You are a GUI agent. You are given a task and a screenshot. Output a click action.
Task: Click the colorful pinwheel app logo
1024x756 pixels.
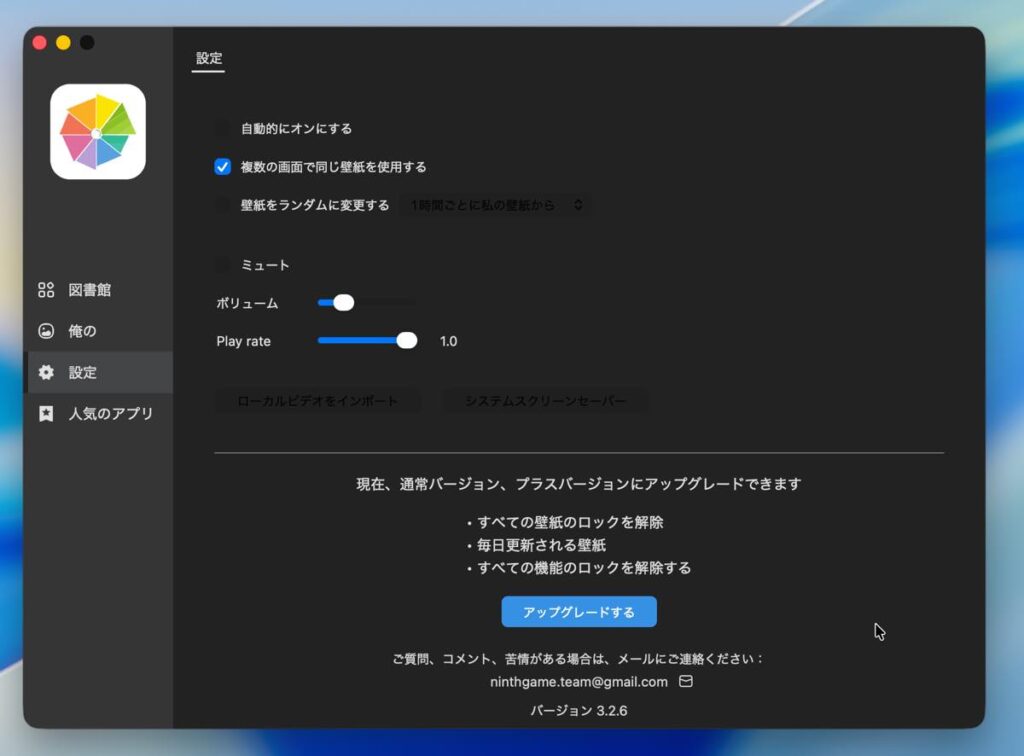coord(98,132)
